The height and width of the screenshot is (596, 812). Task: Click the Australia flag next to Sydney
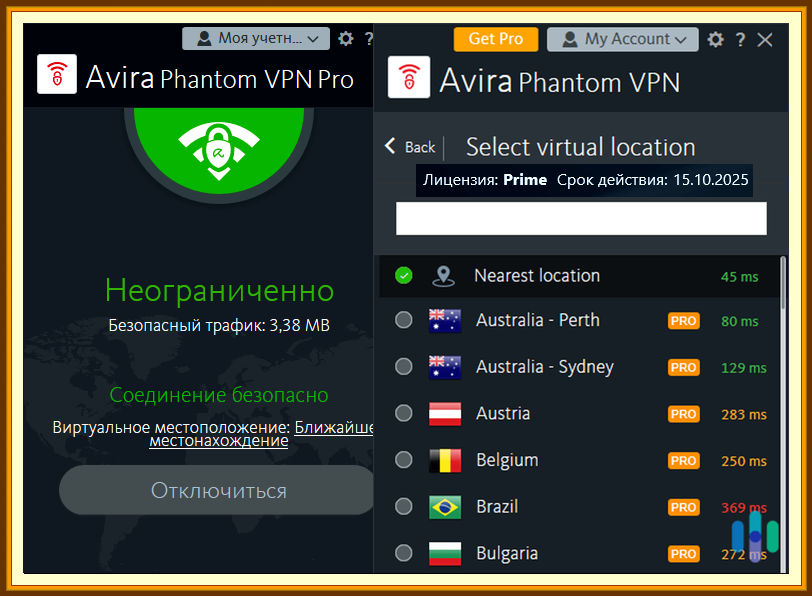445,367
